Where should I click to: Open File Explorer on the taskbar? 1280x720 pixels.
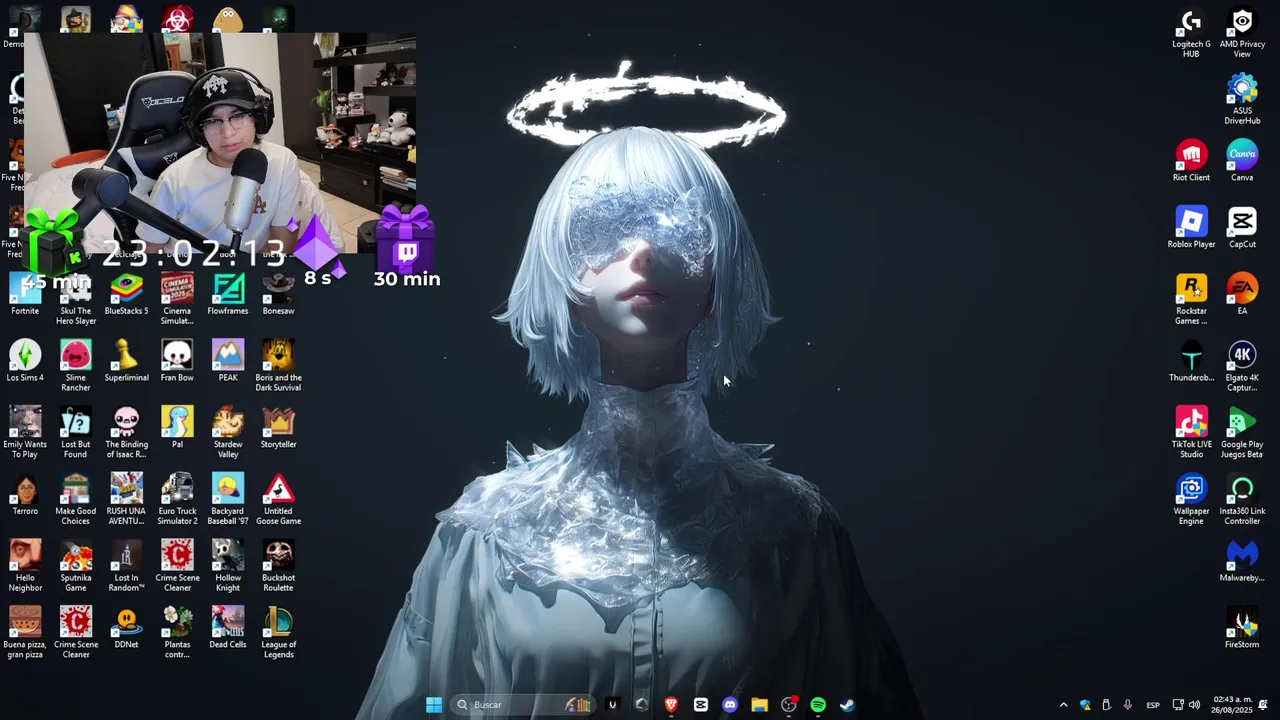pos(759,705)
